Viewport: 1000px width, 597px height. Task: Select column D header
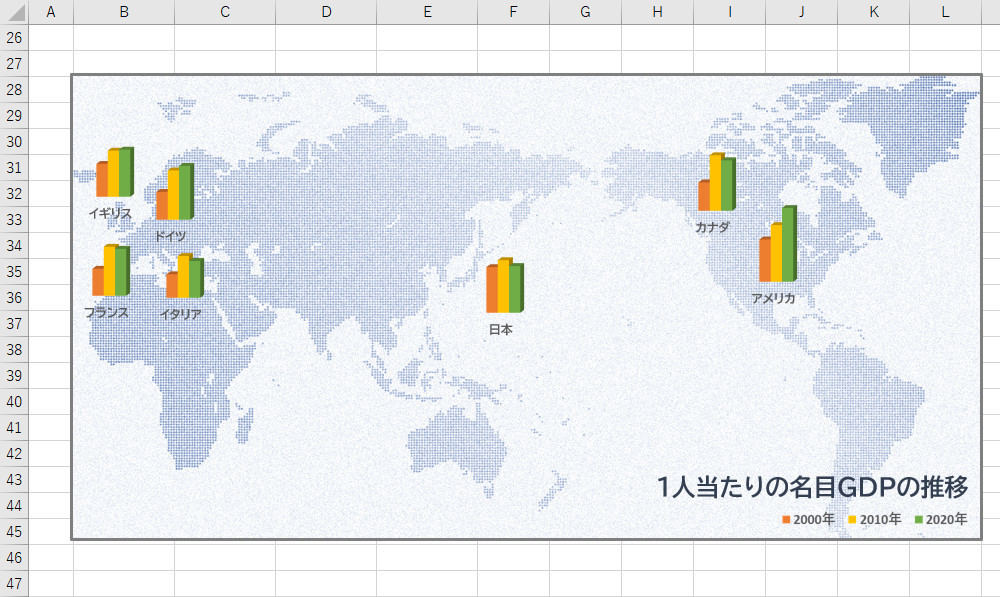326,12
